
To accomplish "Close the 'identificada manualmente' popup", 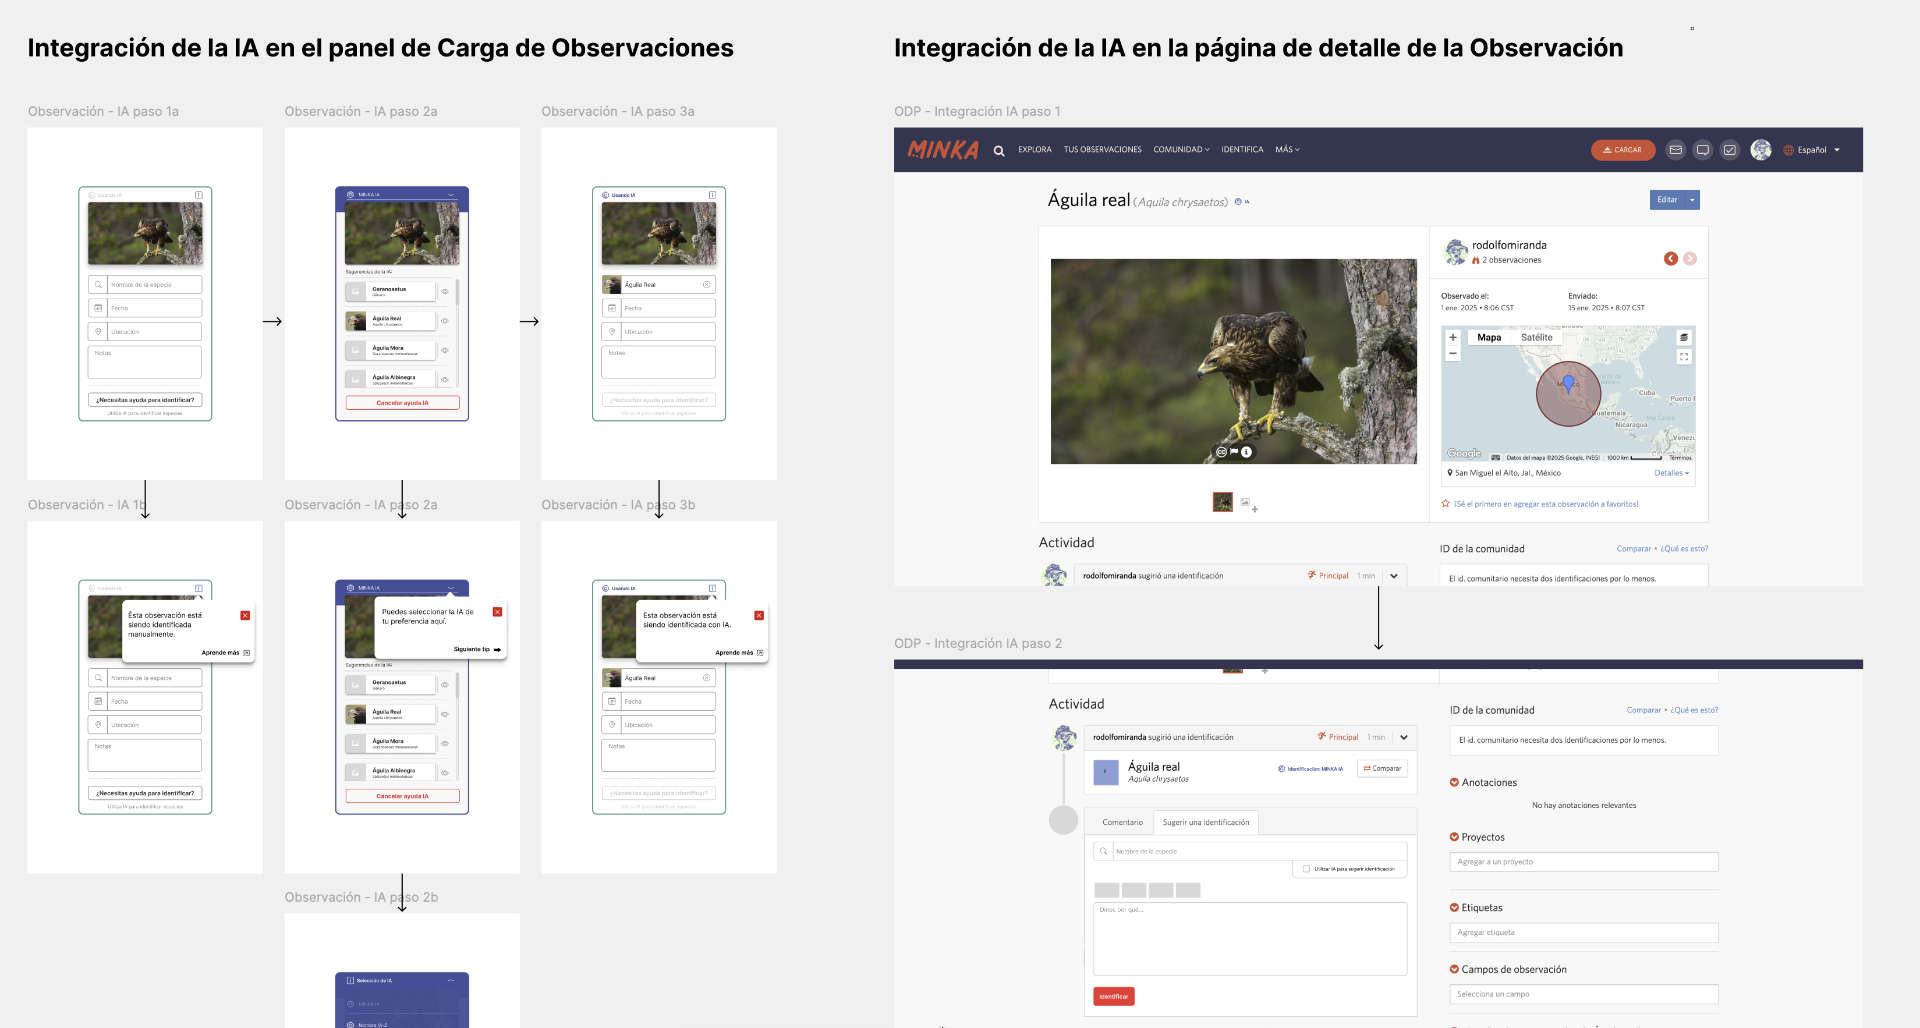I will 245,615.
